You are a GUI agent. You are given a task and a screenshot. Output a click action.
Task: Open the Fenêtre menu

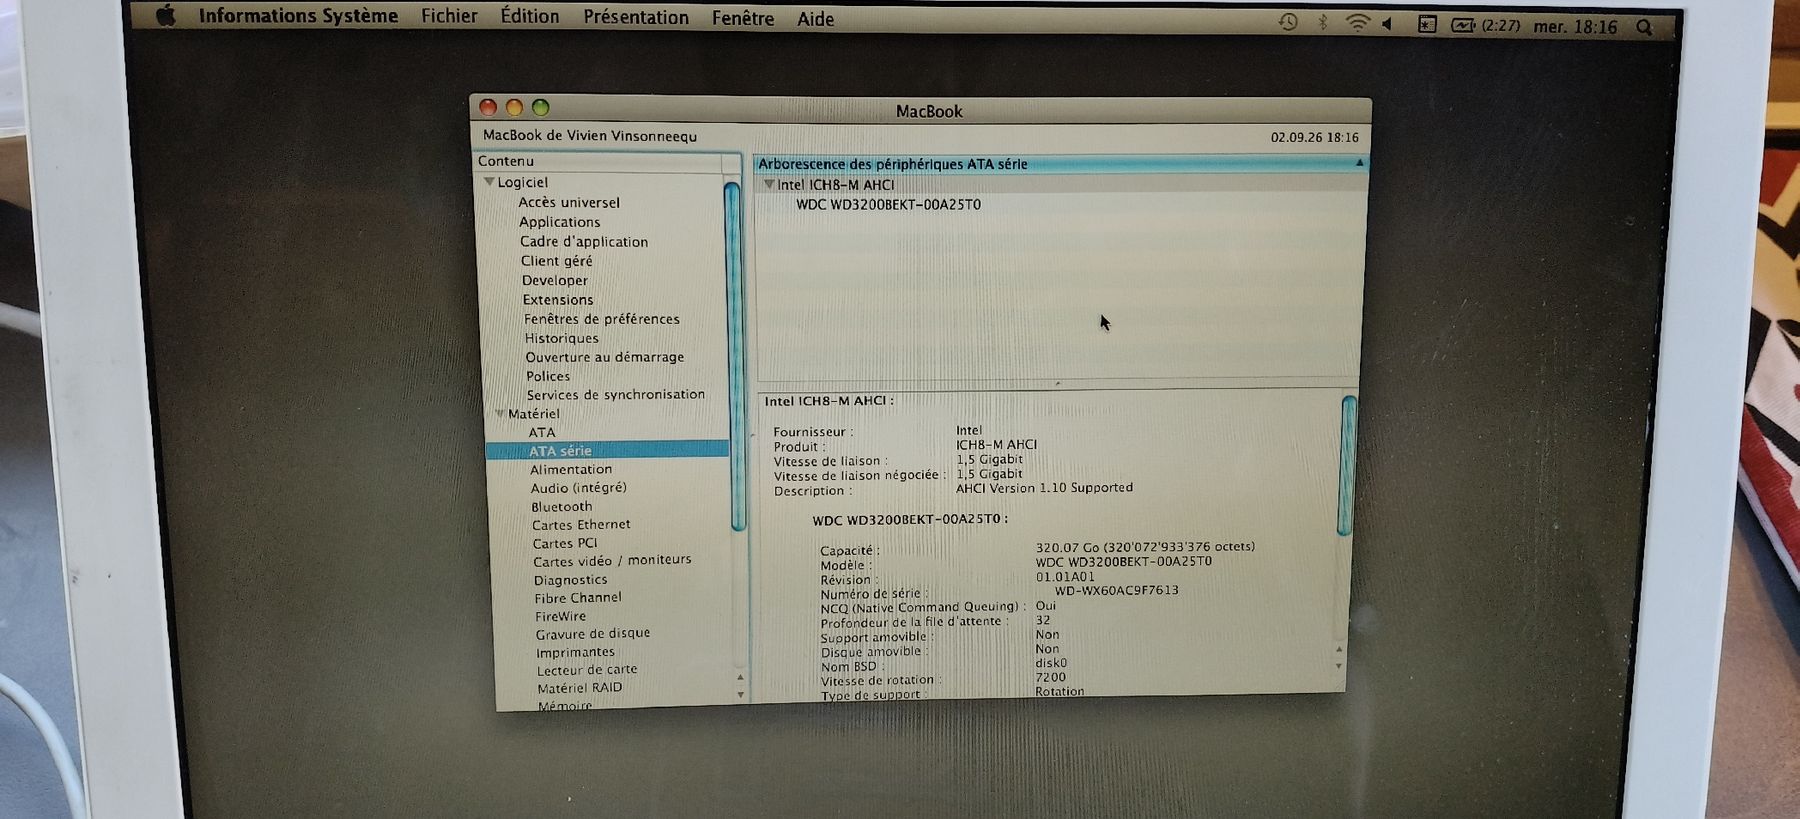[x=743, y=18]
